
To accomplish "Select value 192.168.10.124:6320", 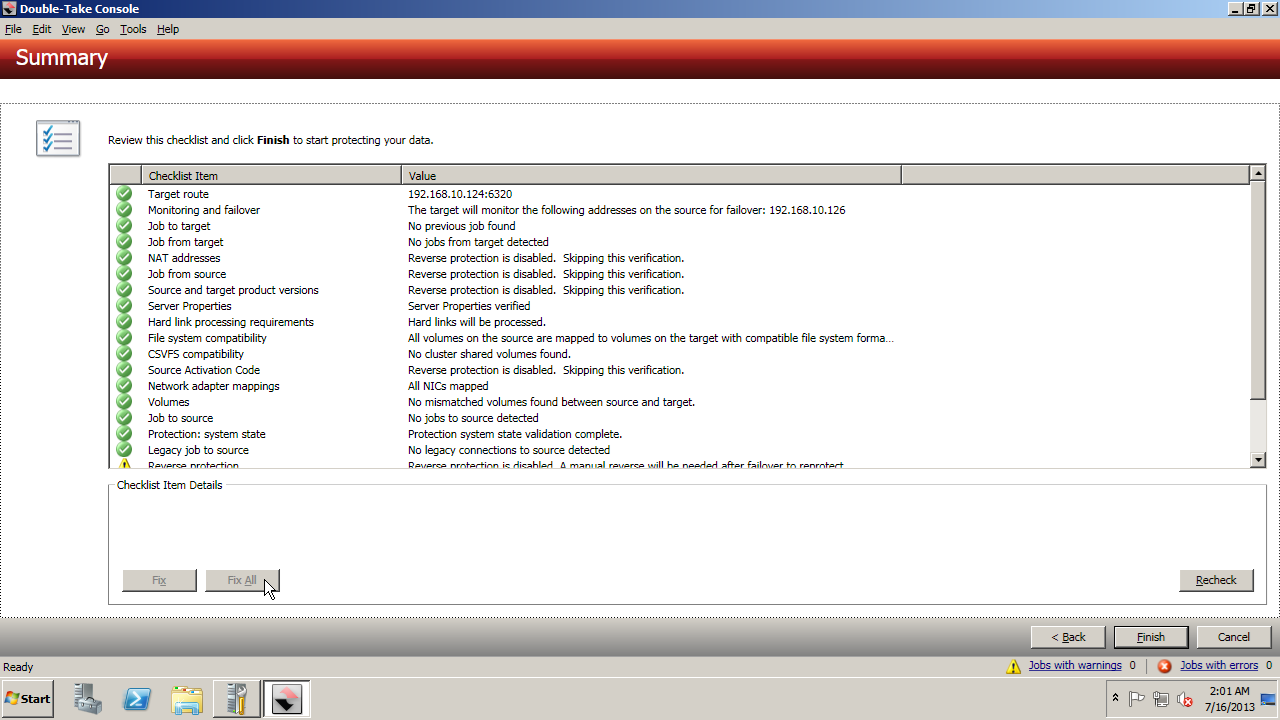I will pyautogui.click(x=460, y=194).
